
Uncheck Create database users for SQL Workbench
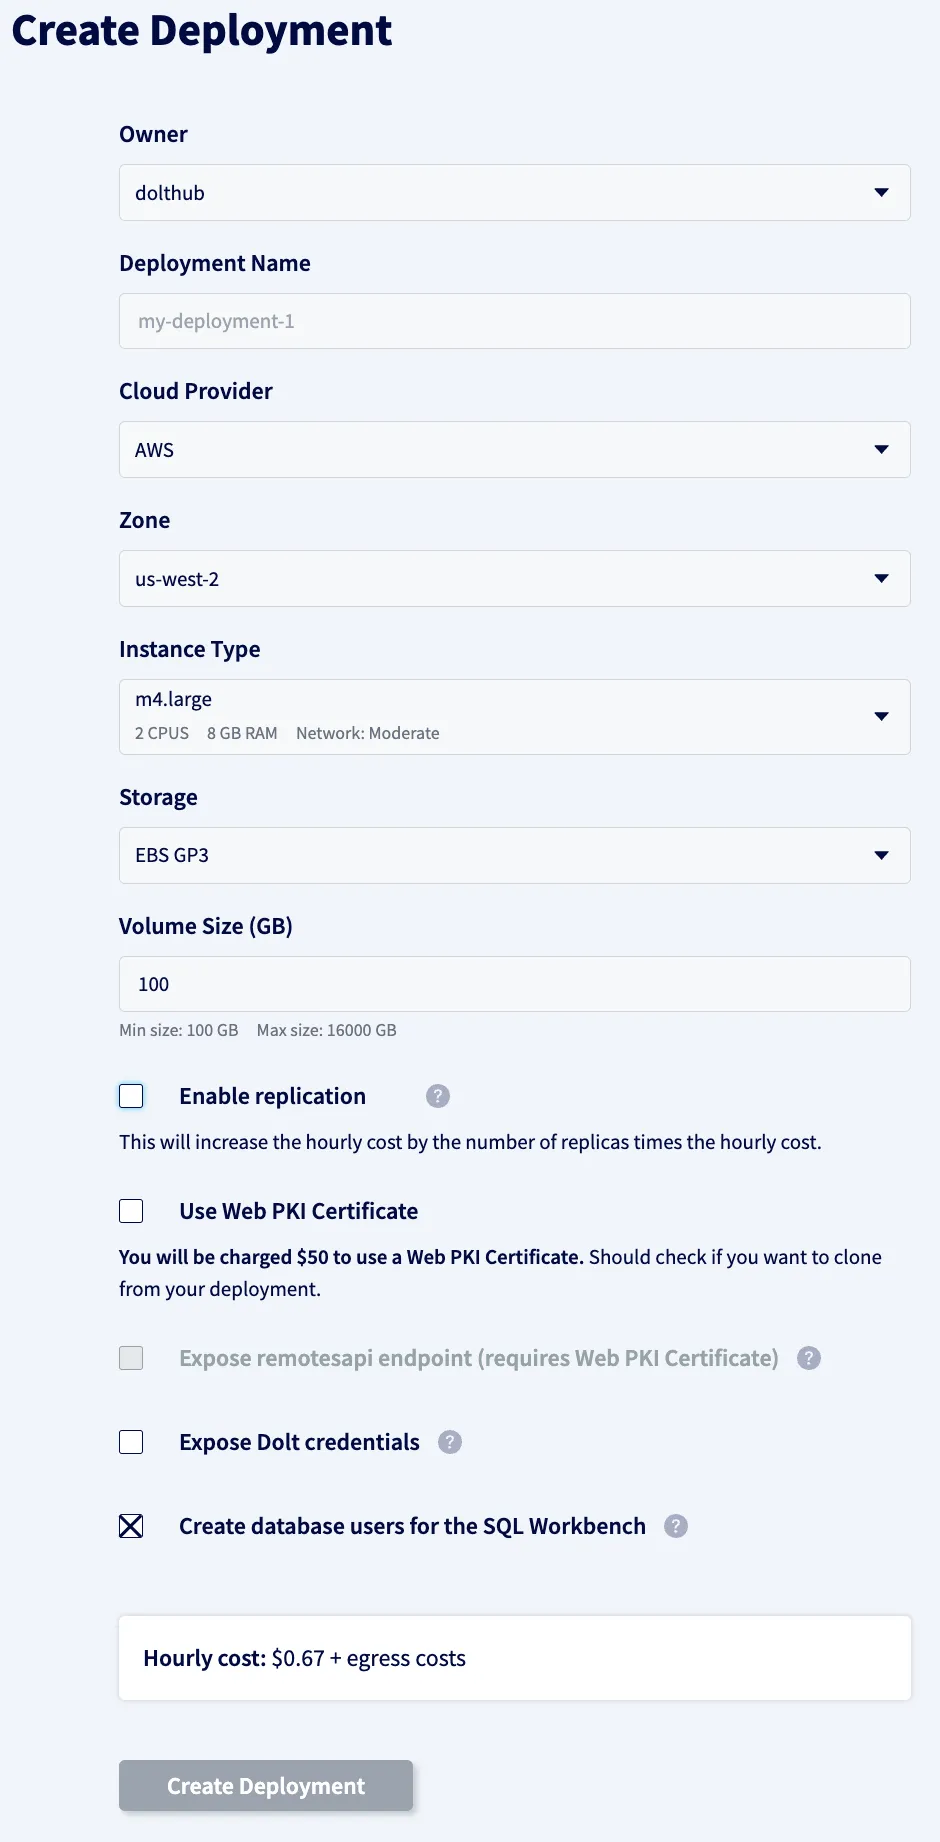click(x=131, y=1526)
